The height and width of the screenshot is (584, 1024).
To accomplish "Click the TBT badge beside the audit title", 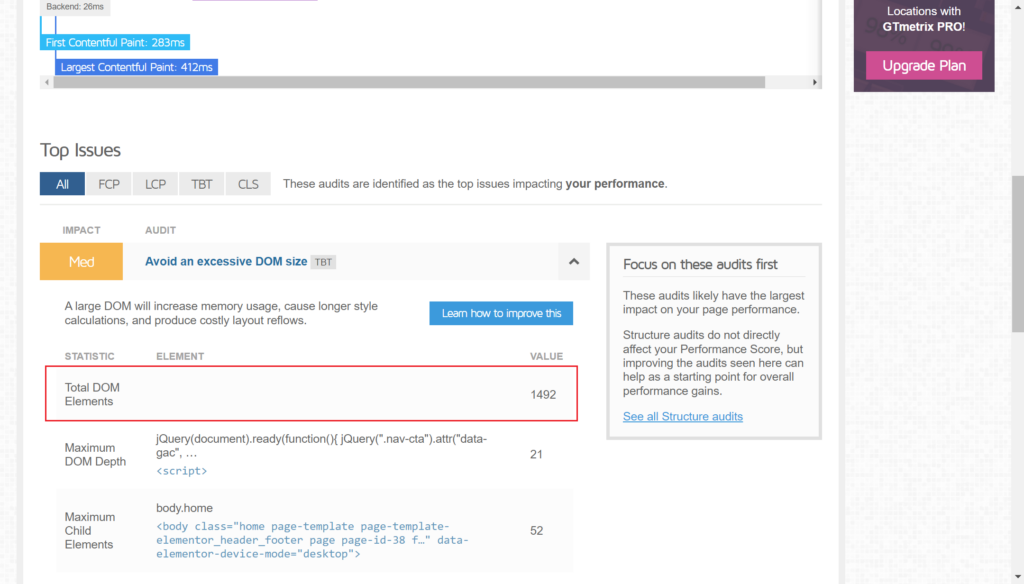I will pos(322,261).
